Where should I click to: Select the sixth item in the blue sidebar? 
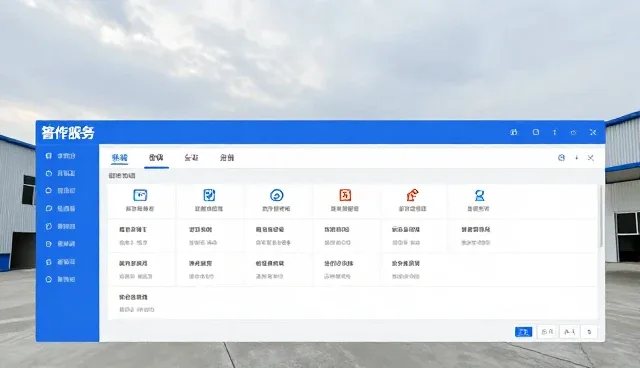pyautogui.click(x=61, y=244)
